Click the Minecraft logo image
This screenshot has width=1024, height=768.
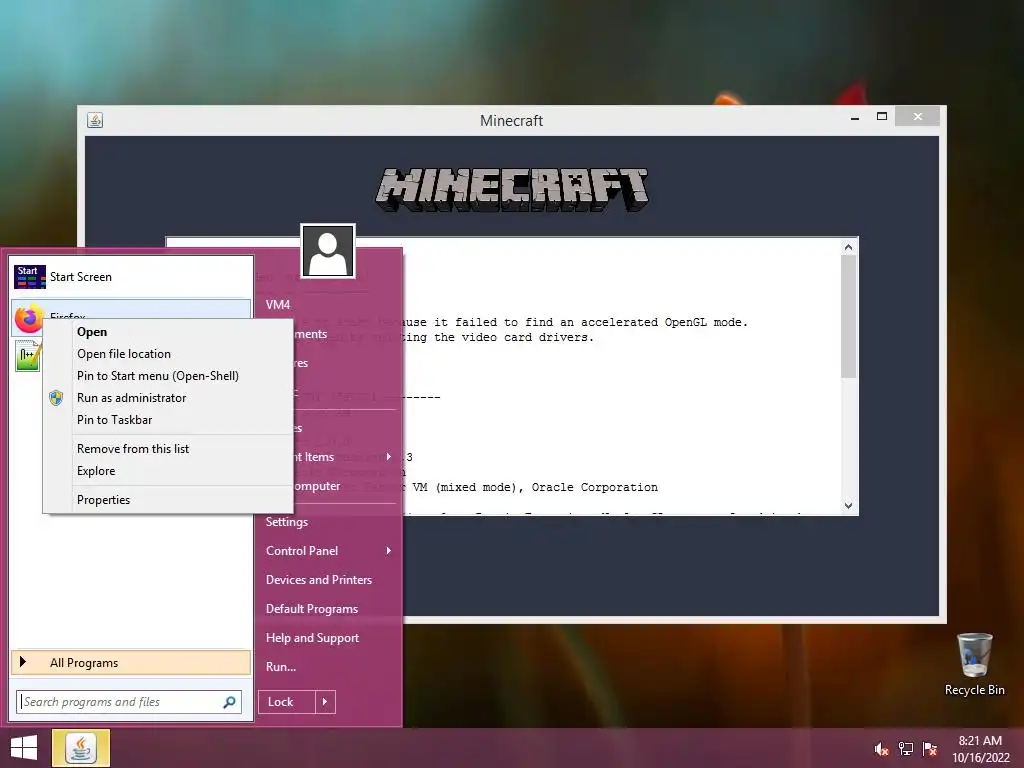[512, 190]
